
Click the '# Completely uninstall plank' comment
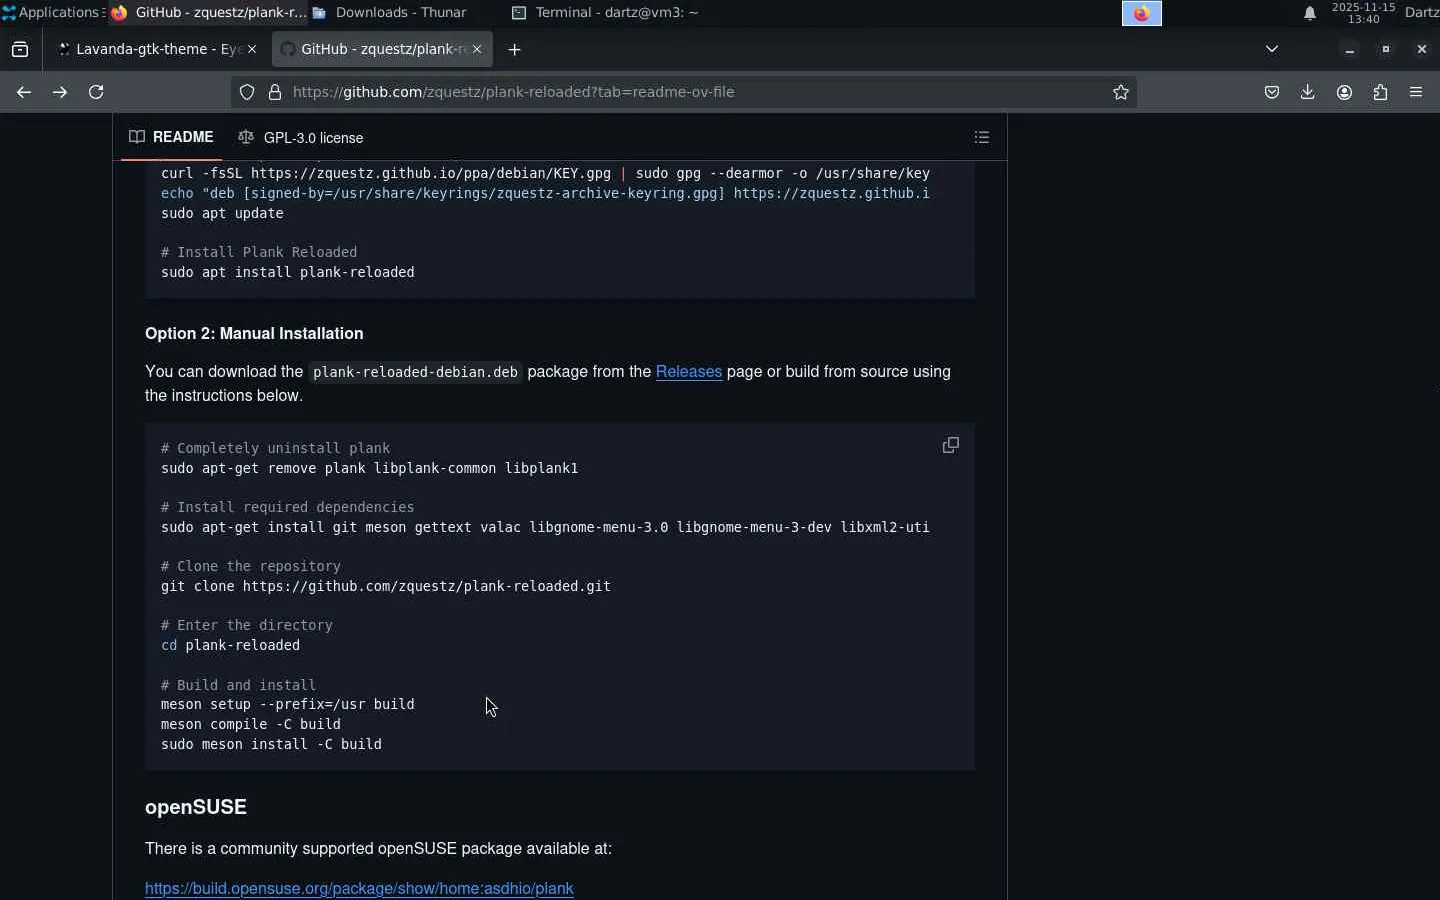tap(276, 449)
